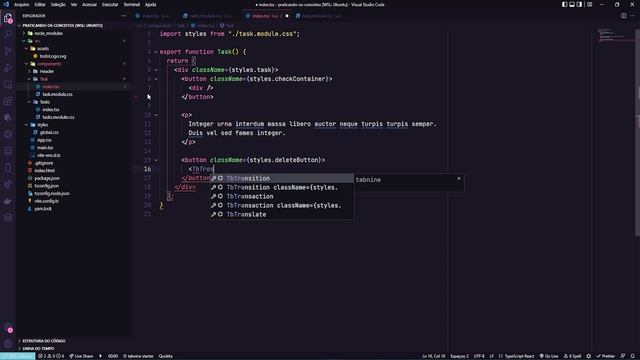Open package.json in the explorer
Image resolution: width=640 pixels, height=360 pixels.
coord(47,178)
